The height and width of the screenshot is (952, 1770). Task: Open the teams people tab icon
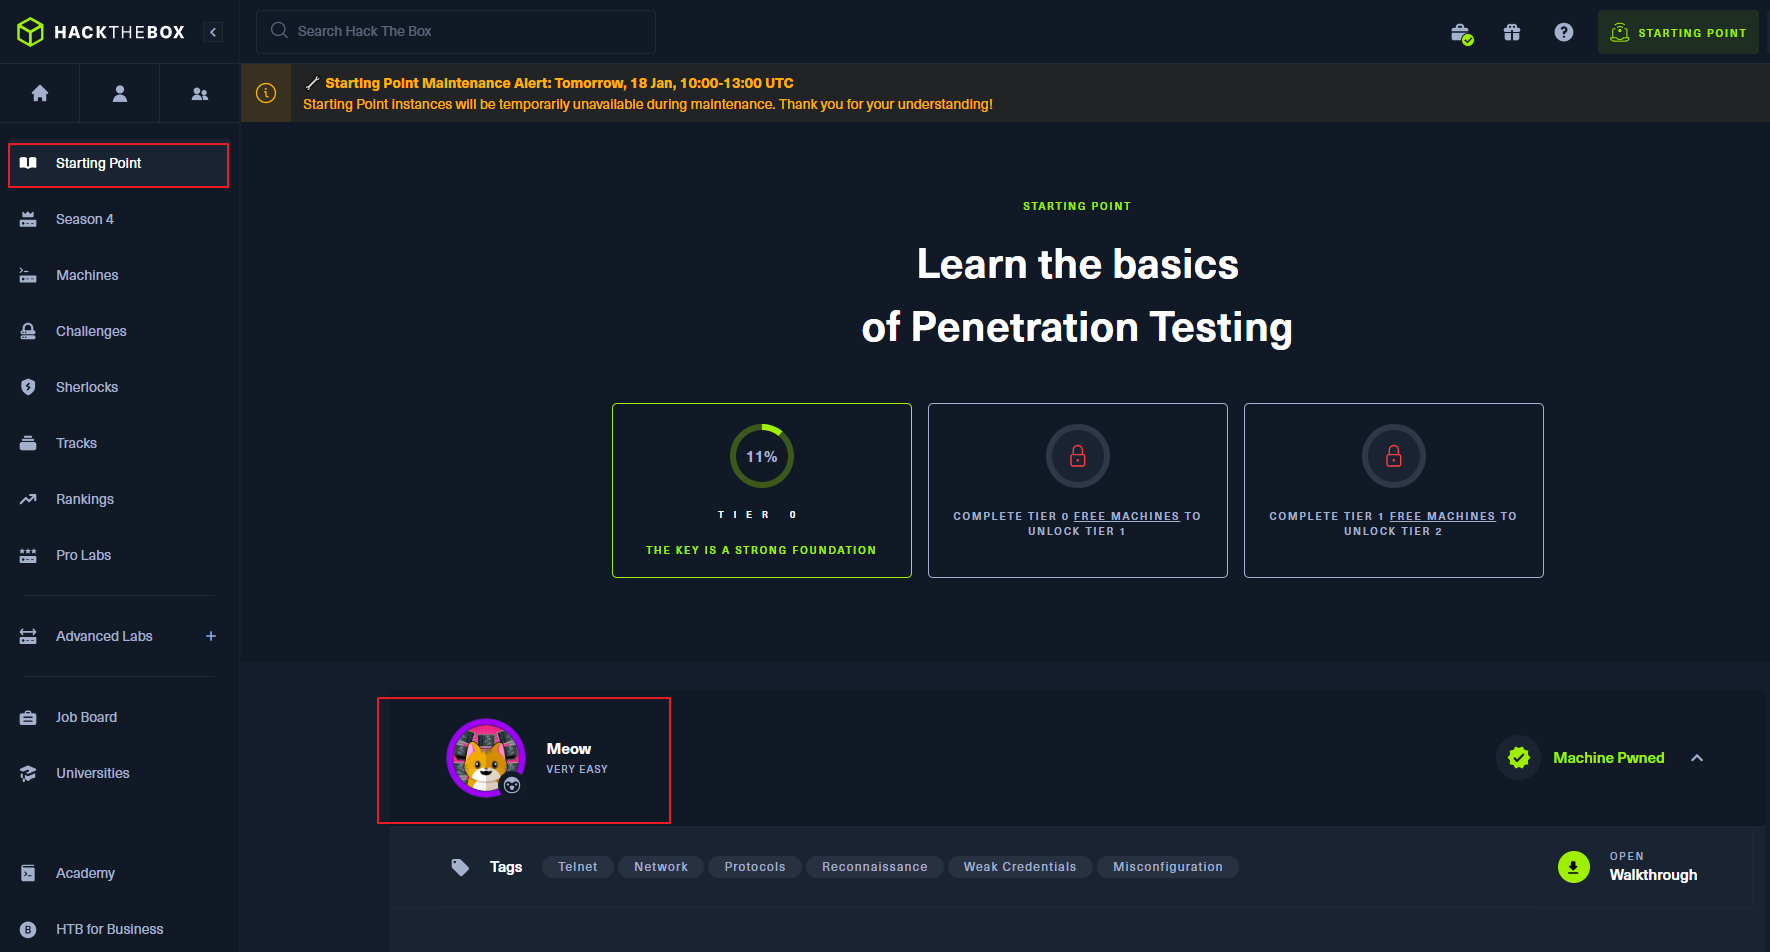click(x=200, y=93)
